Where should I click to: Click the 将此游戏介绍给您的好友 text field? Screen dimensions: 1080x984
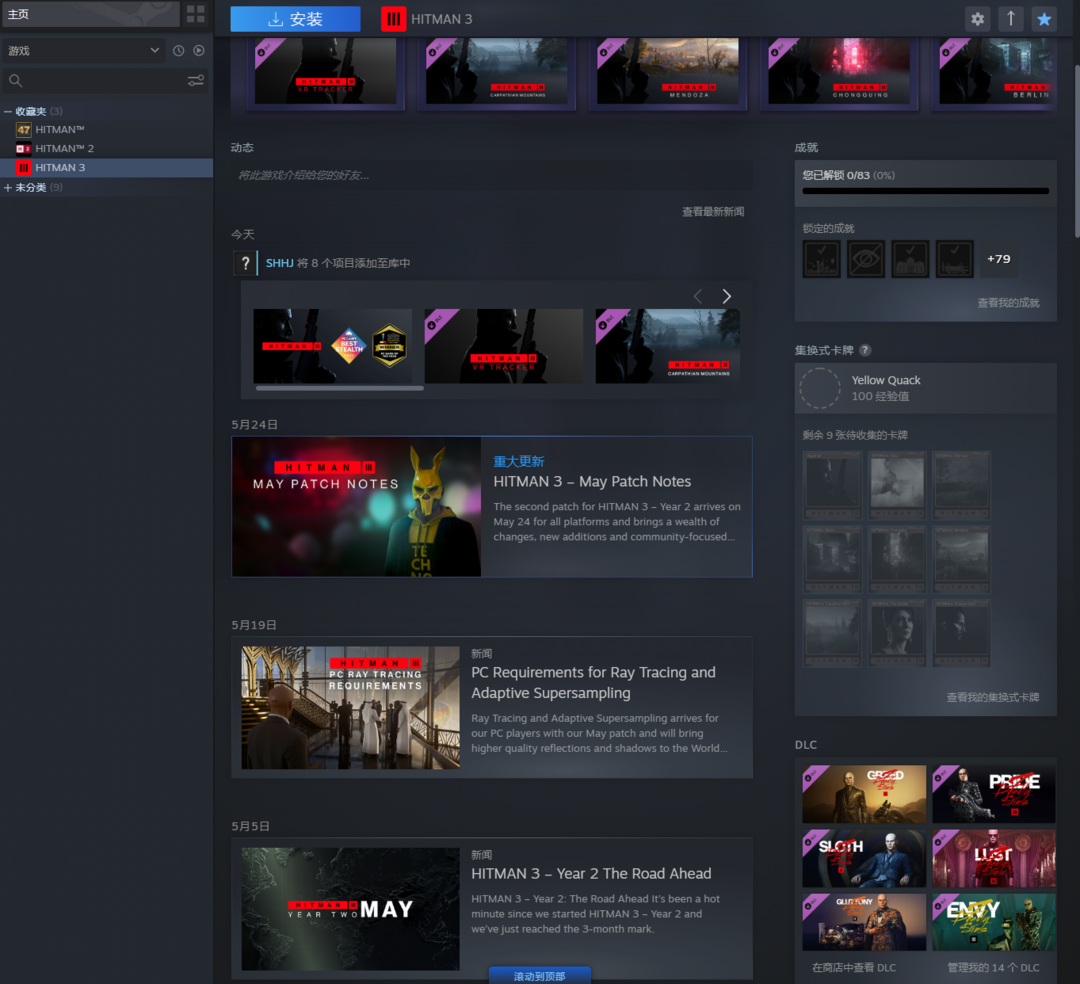tap(491, 175)
